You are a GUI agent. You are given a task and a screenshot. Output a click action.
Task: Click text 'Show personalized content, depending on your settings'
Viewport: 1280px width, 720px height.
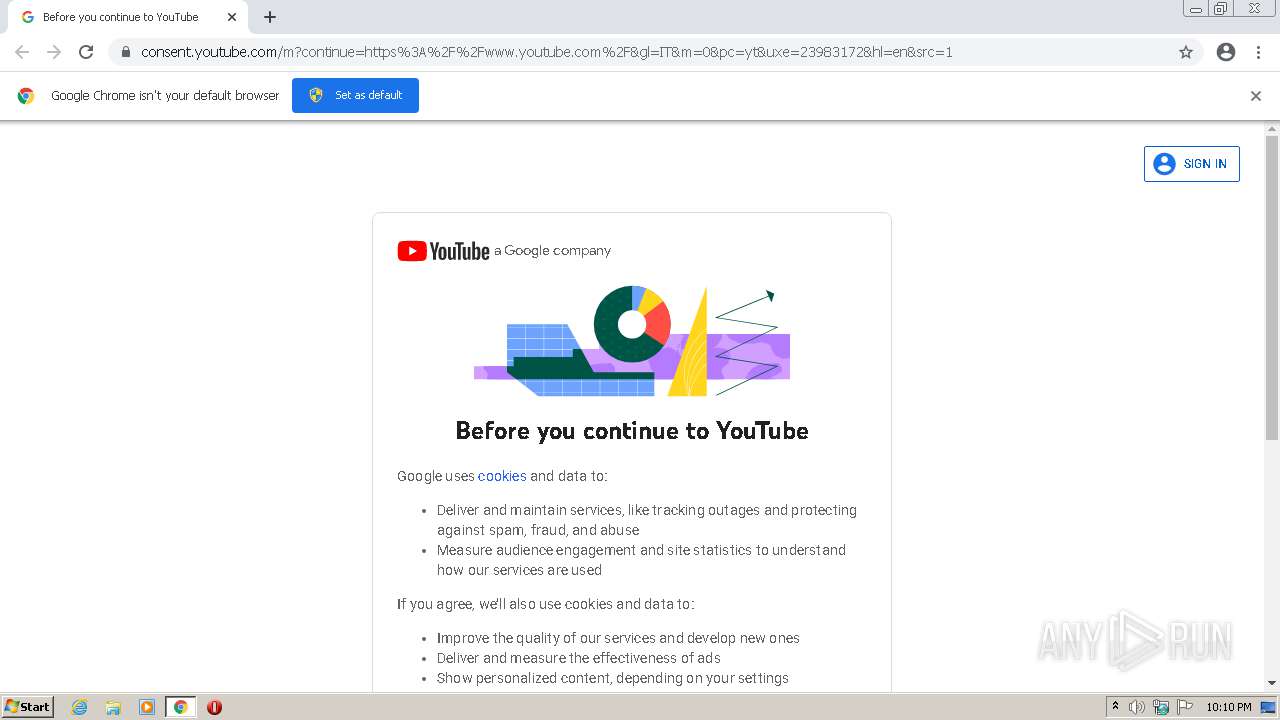(613, 678)
